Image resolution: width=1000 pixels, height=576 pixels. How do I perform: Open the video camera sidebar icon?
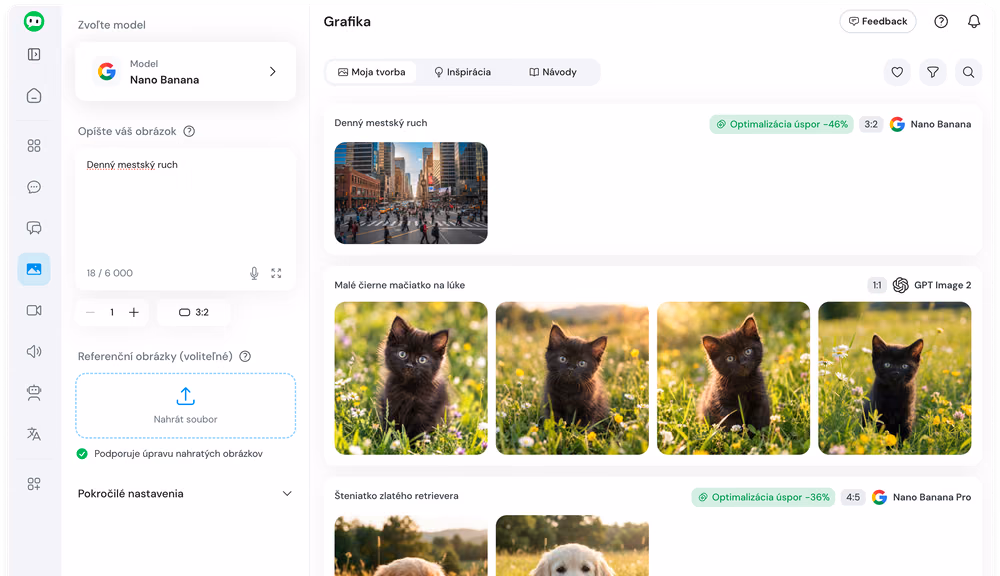[x=34, y=310]
